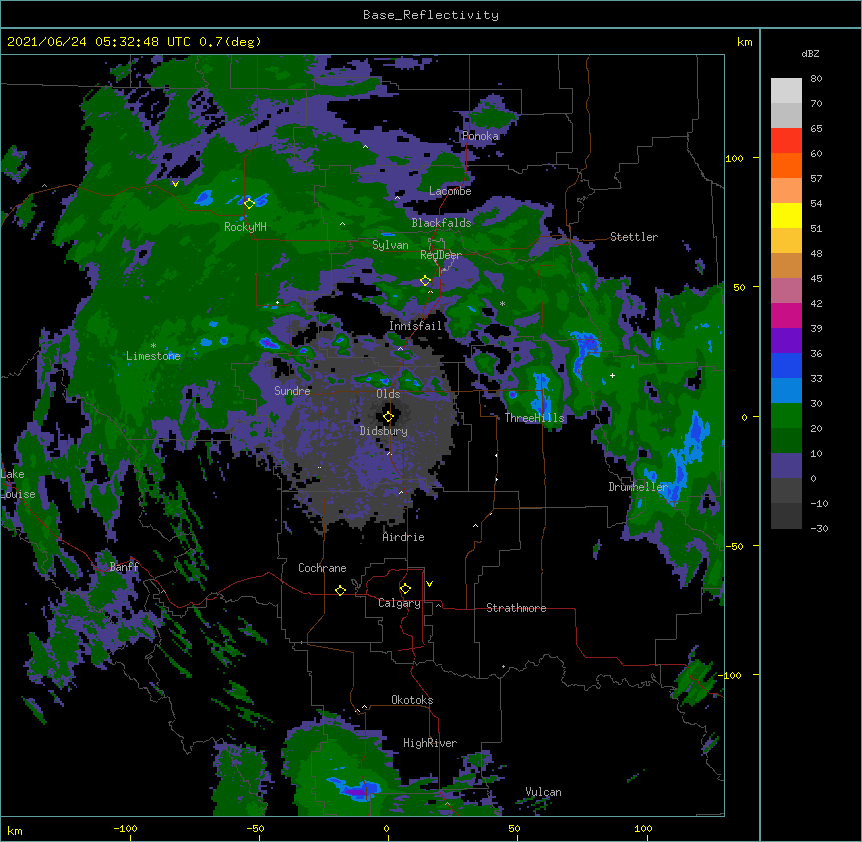The image size is (862, 842).
Task: Select the Strathmore label
Action: (516, 608)
